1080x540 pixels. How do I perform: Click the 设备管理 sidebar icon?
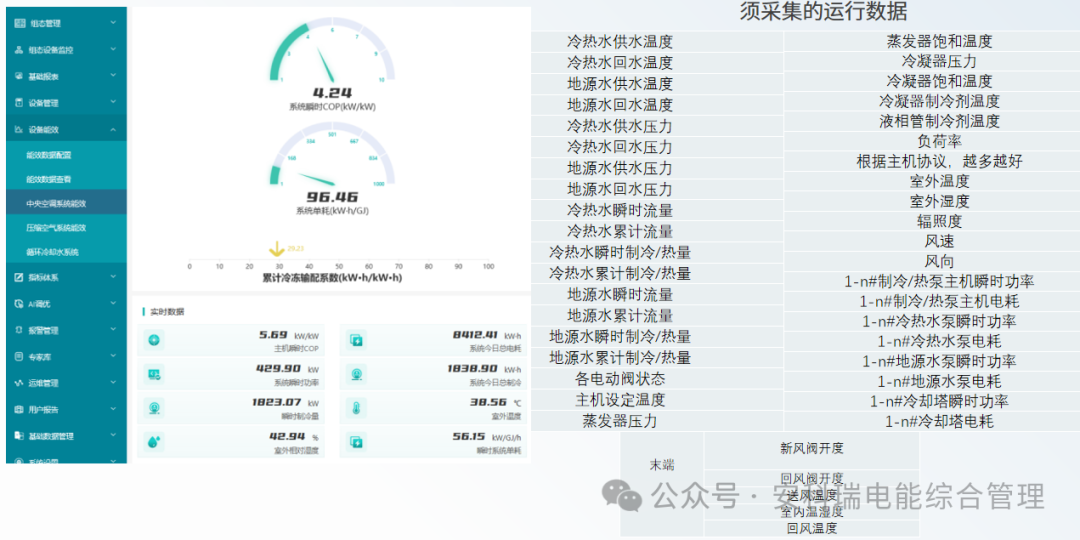[19, 103]
